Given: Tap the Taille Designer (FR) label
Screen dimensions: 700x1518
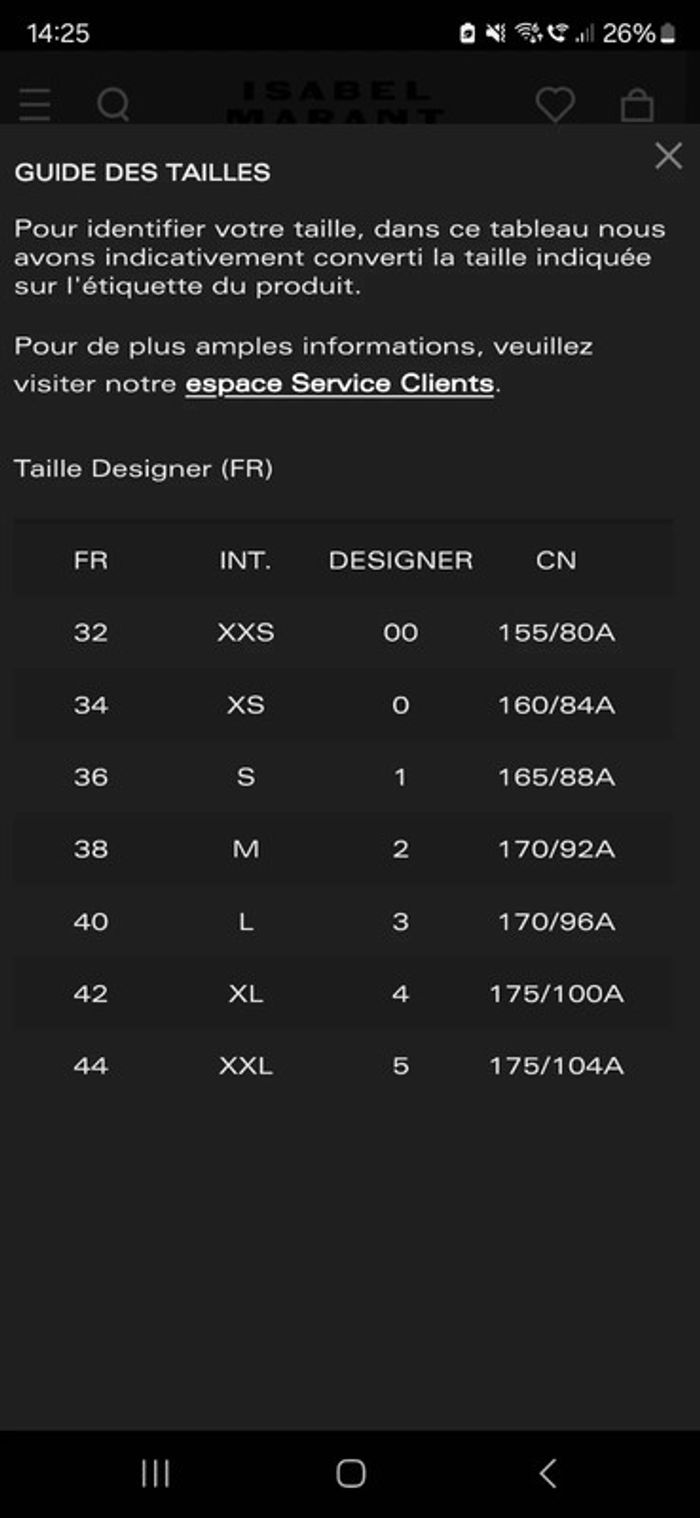Looking at the screenshot, I should pyautogui.click(x=143, y=468).
